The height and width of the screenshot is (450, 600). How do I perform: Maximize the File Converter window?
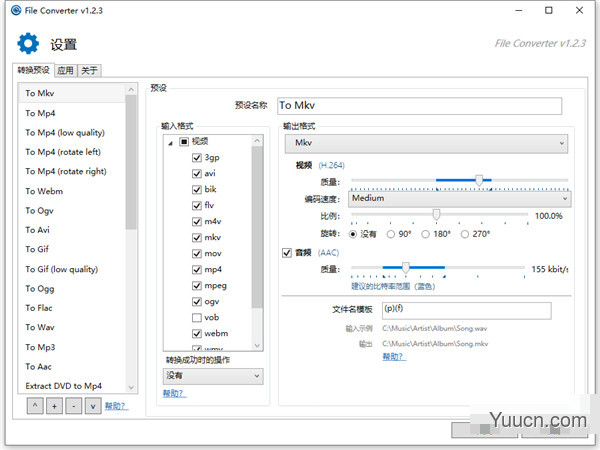coord(548,10)
